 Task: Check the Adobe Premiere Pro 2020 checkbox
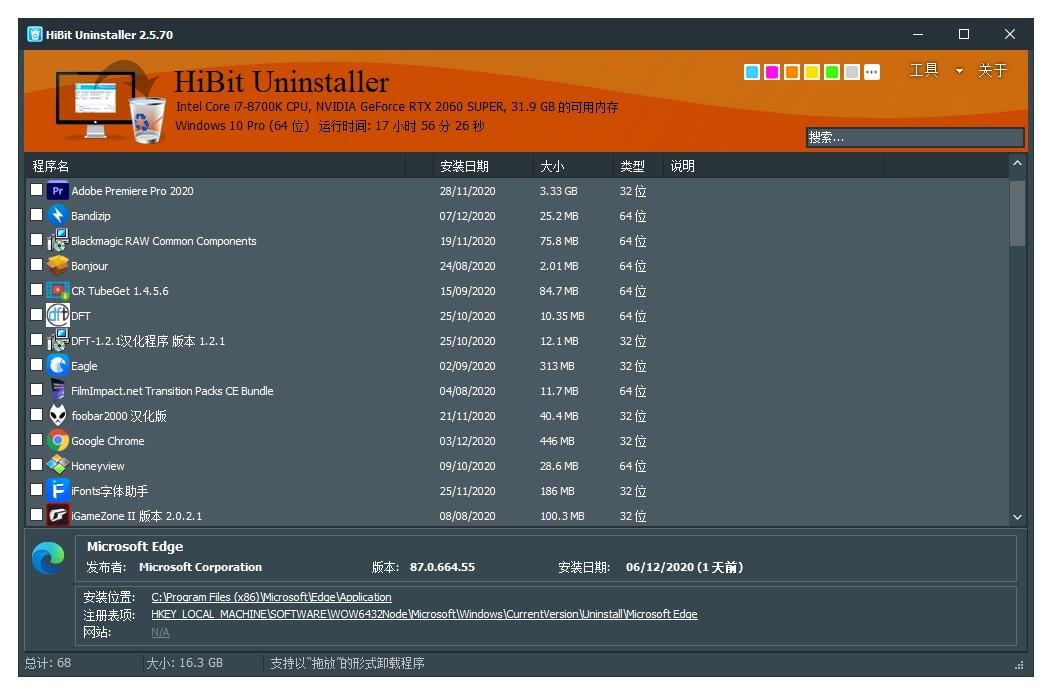point(36,190)
